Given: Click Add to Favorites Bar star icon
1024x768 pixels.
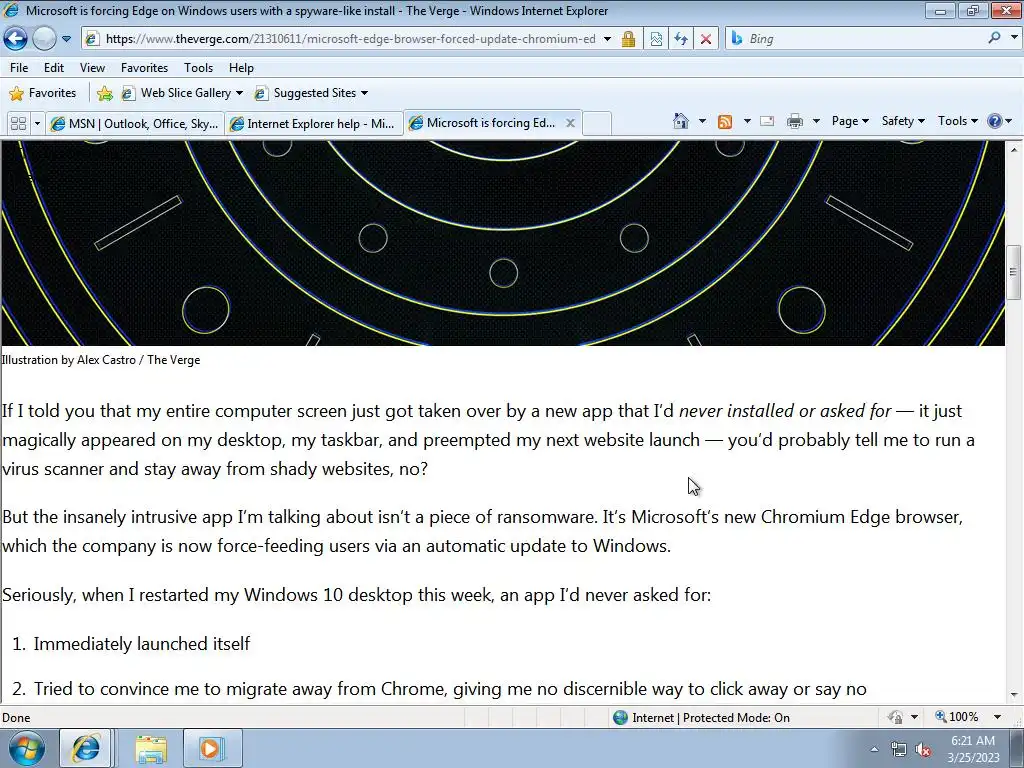Looking at the screenshot, I should coord(104,93).
